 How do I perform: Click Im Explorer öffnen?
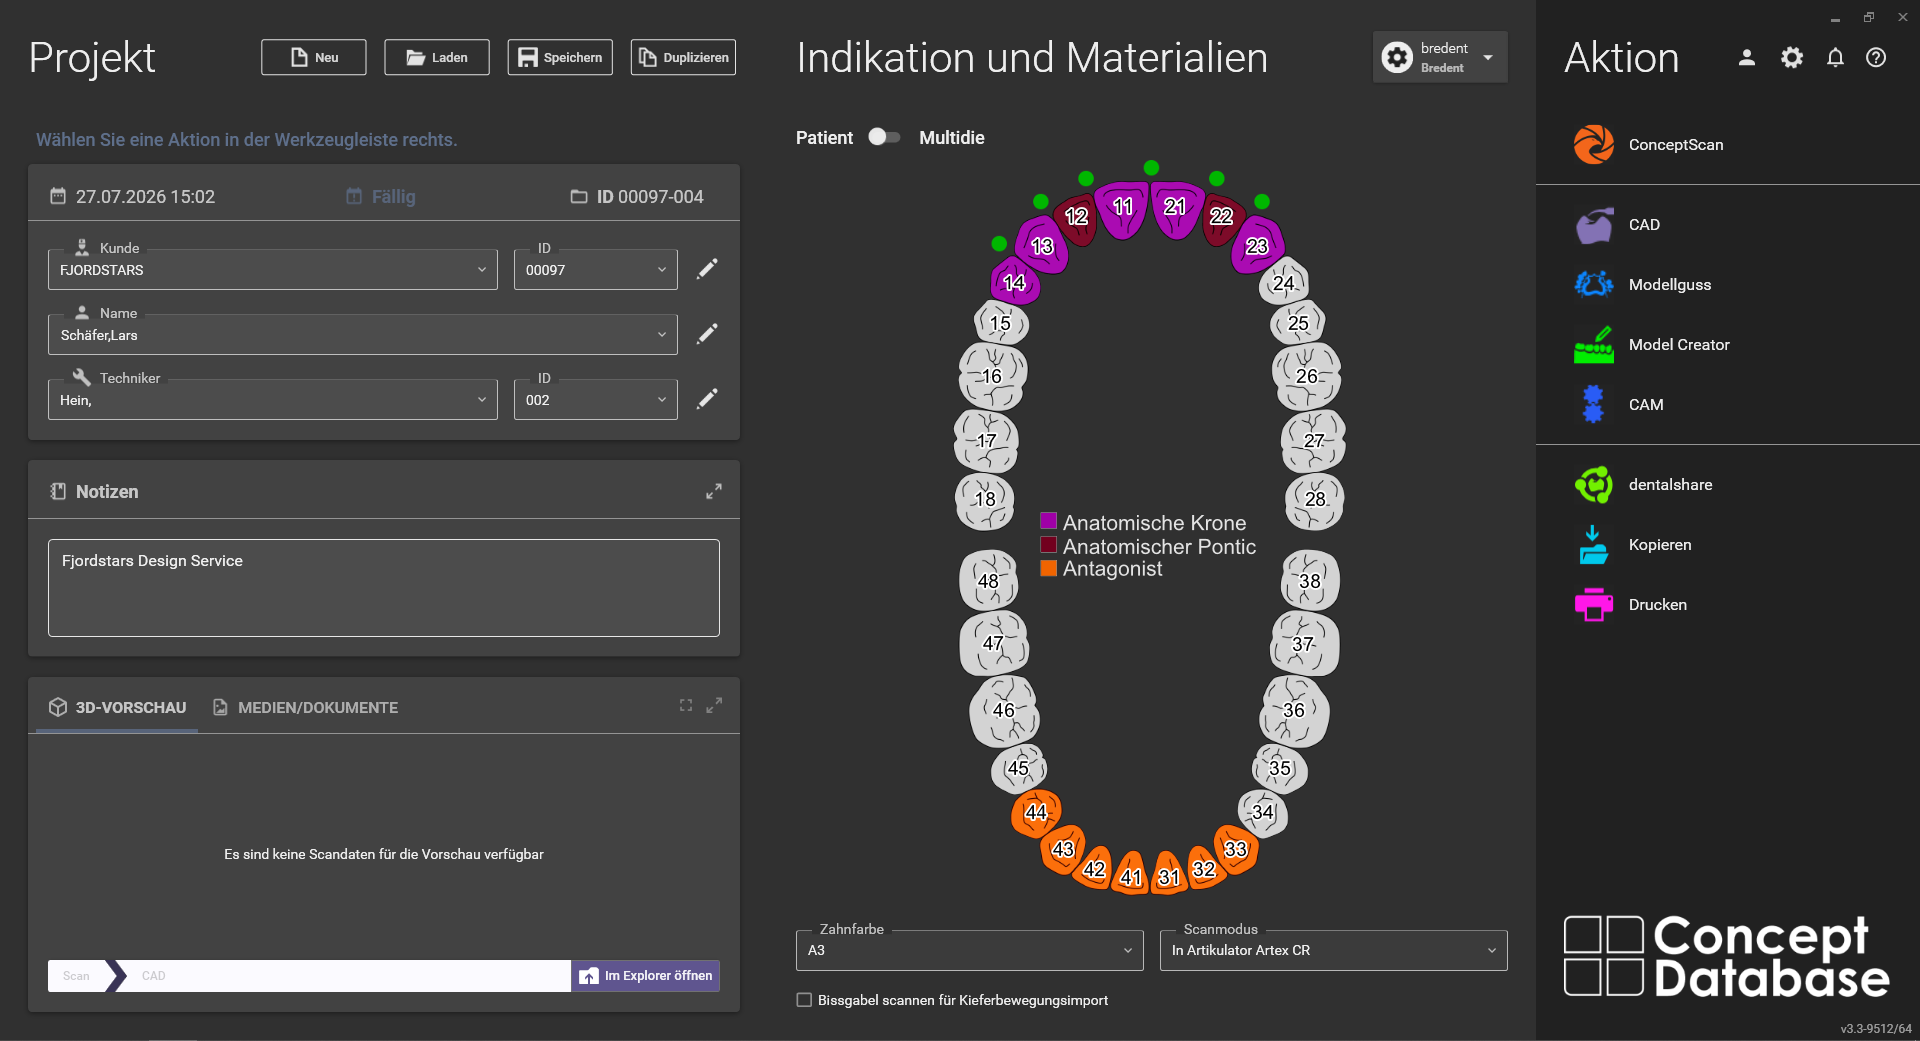[x=646, y=976]
